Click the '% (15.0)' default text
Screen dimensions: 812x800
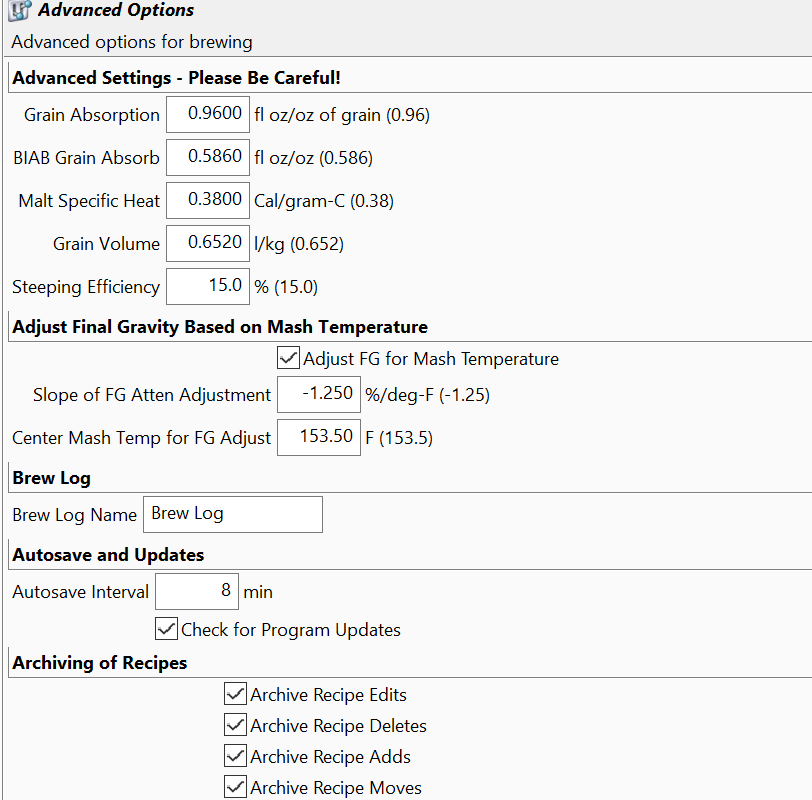click(x=286, y=287)
